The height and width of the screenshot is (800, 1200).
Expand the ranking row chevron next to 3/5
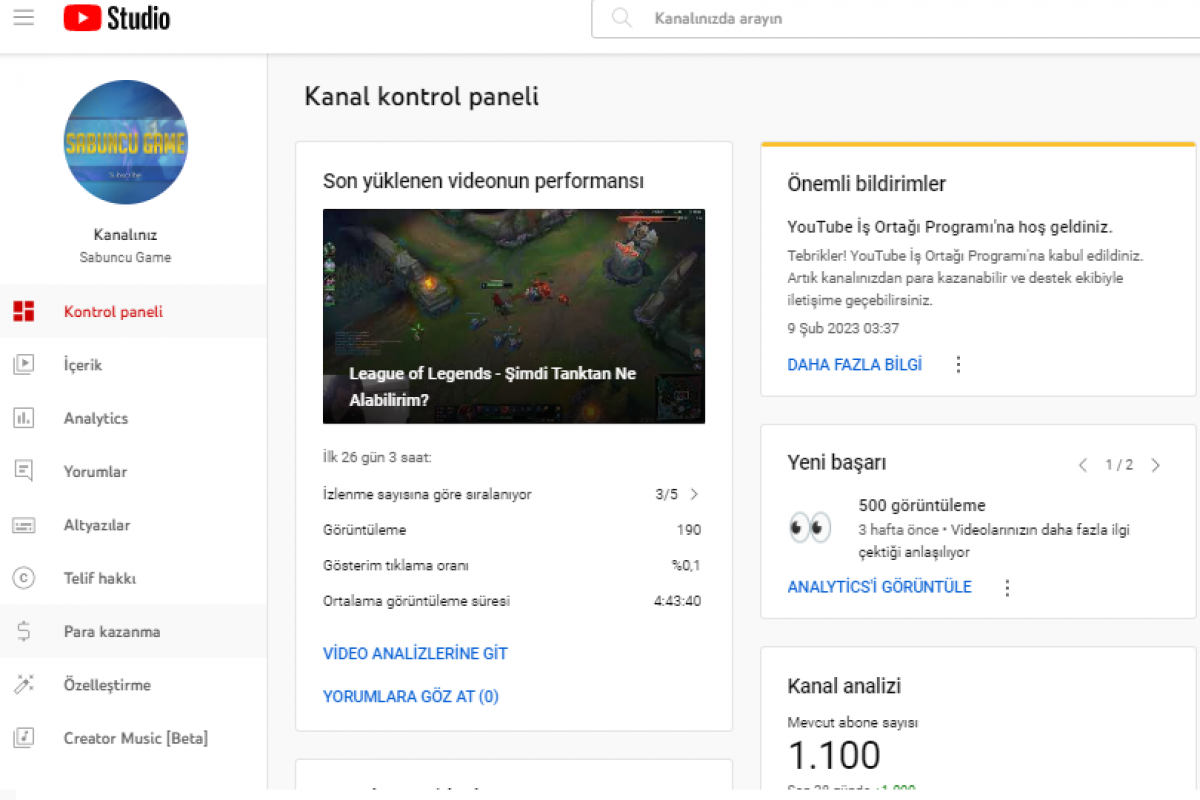pyautogui.click(x=694, y=494)
